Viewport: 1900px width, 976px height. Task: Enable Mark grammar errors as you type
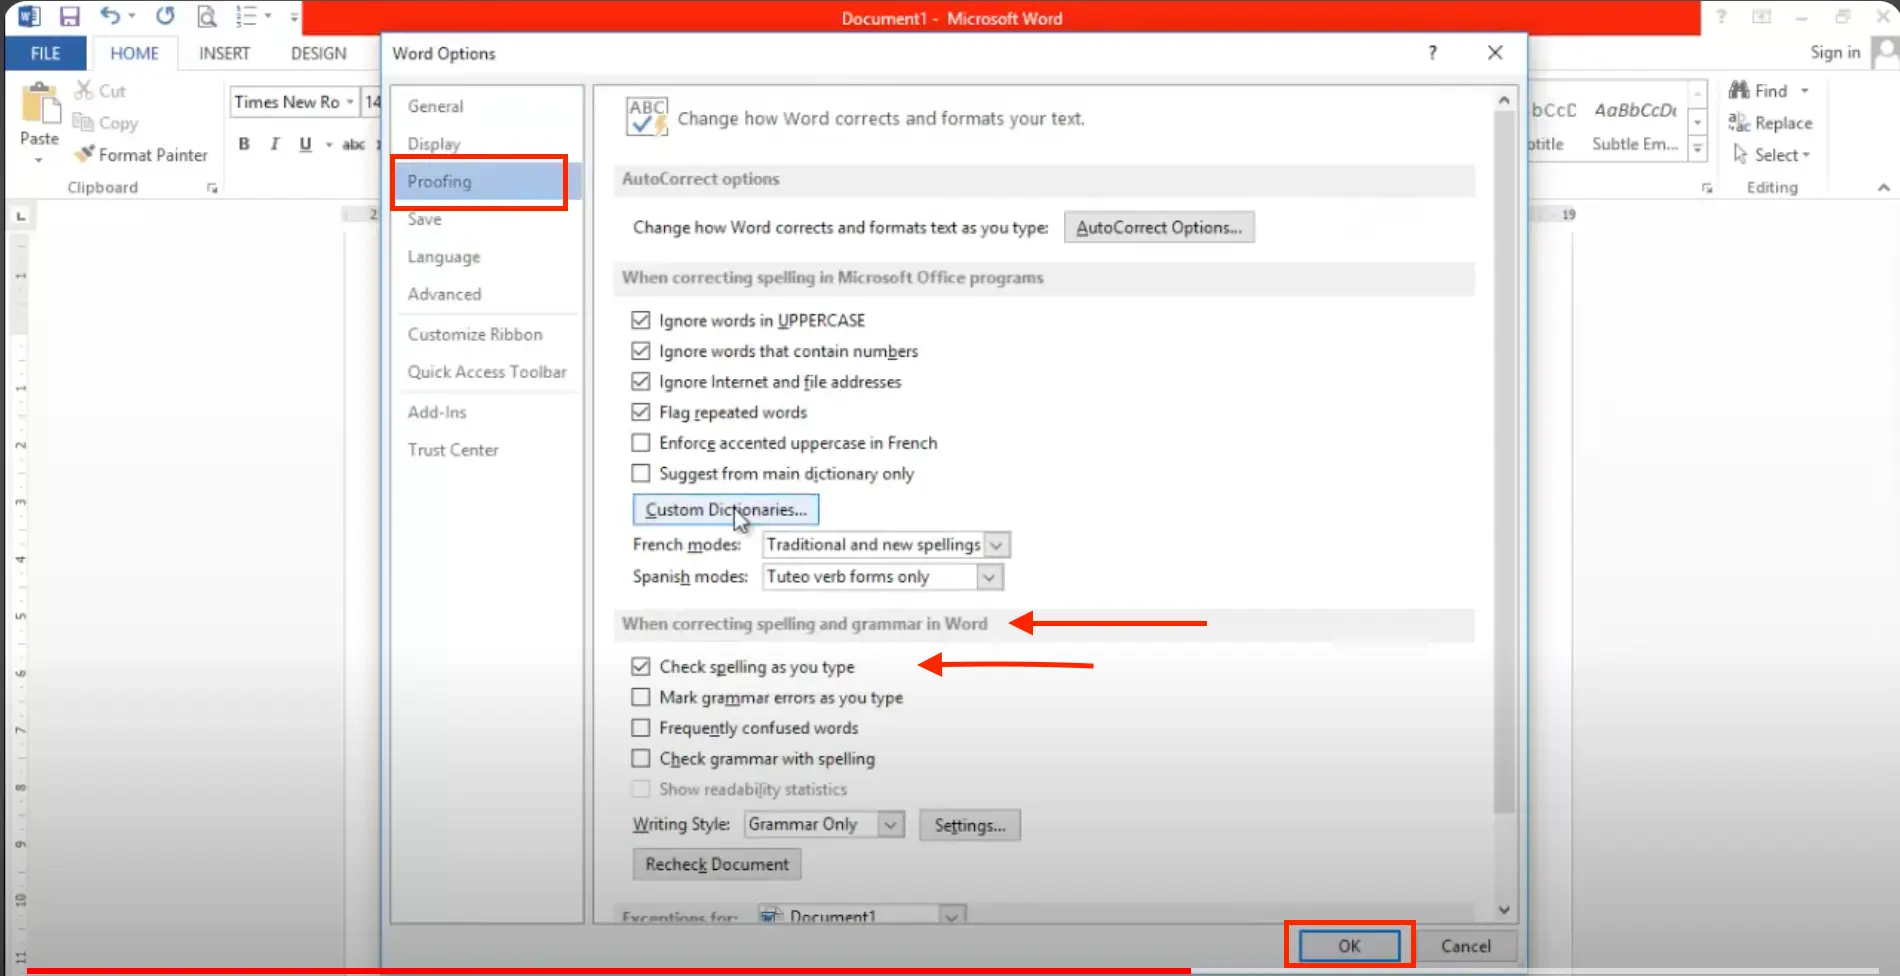[641, 697]
